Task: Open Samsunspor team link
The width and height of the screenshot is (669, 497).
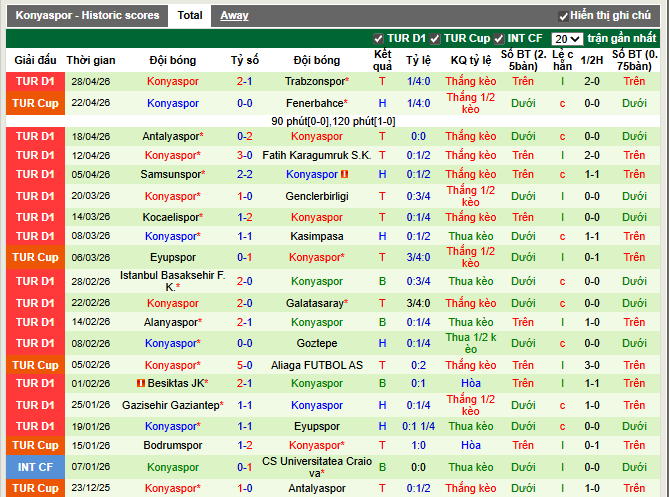Action: 171,174
